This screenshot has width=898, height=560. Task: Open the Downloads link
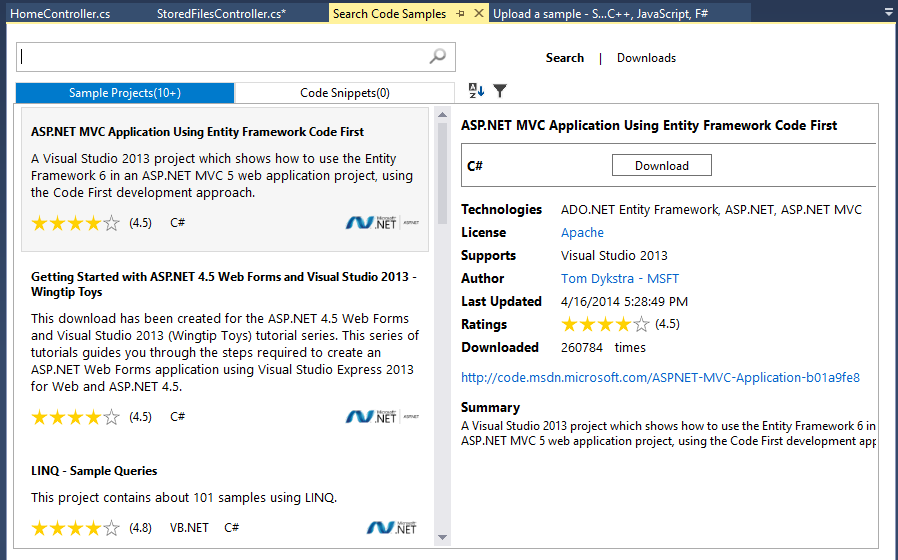point(646,58)
